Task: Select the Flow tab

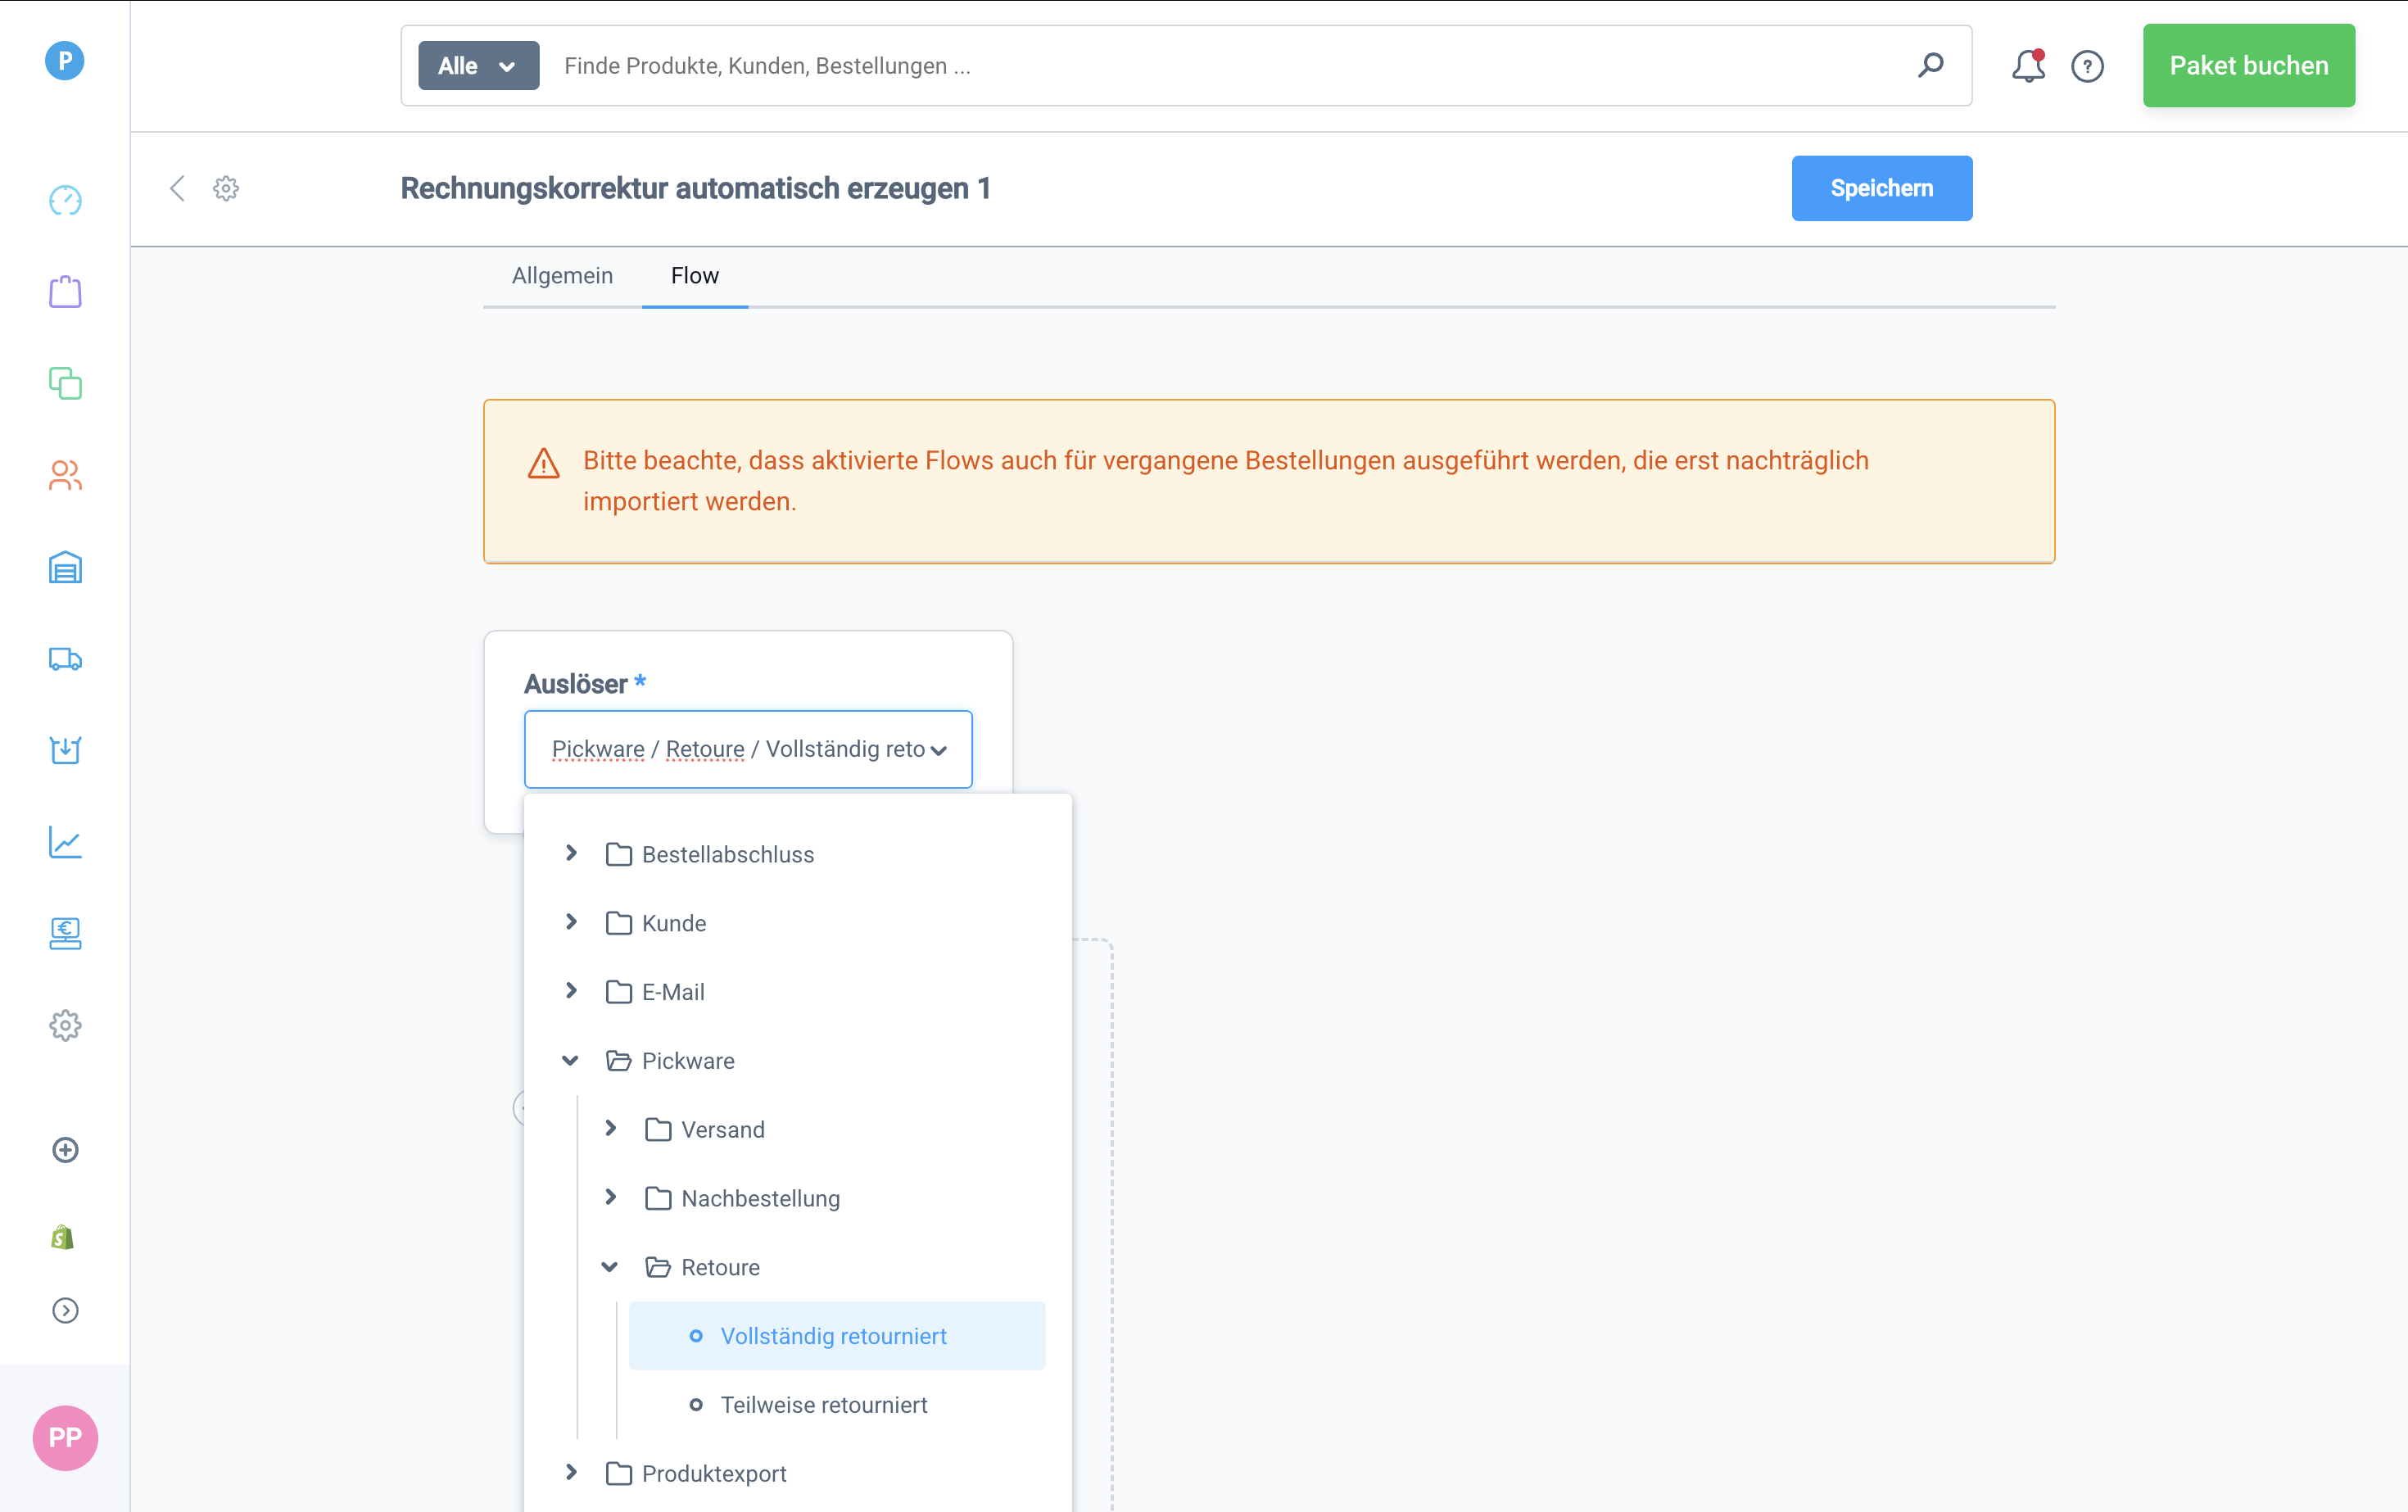Action: click(x=694, y=275)
